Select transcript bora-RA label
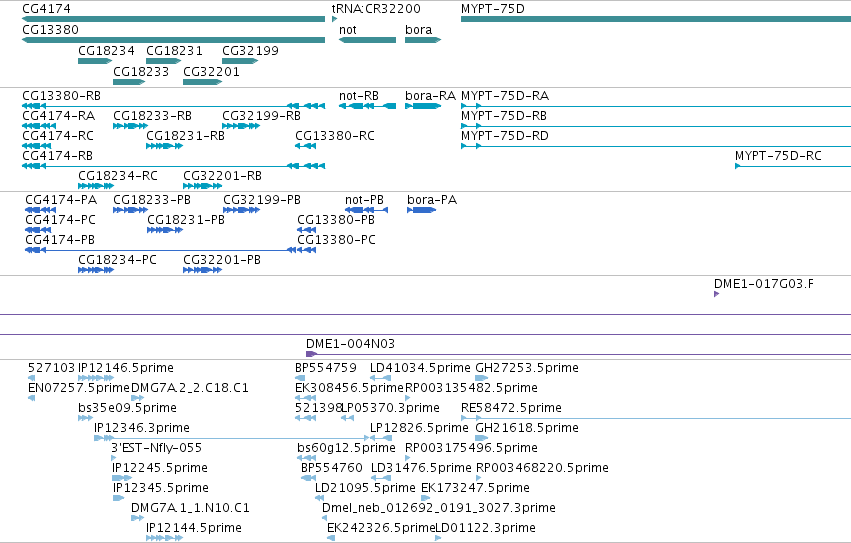Viewport: 851px width, 543px height. pos(430,96)
